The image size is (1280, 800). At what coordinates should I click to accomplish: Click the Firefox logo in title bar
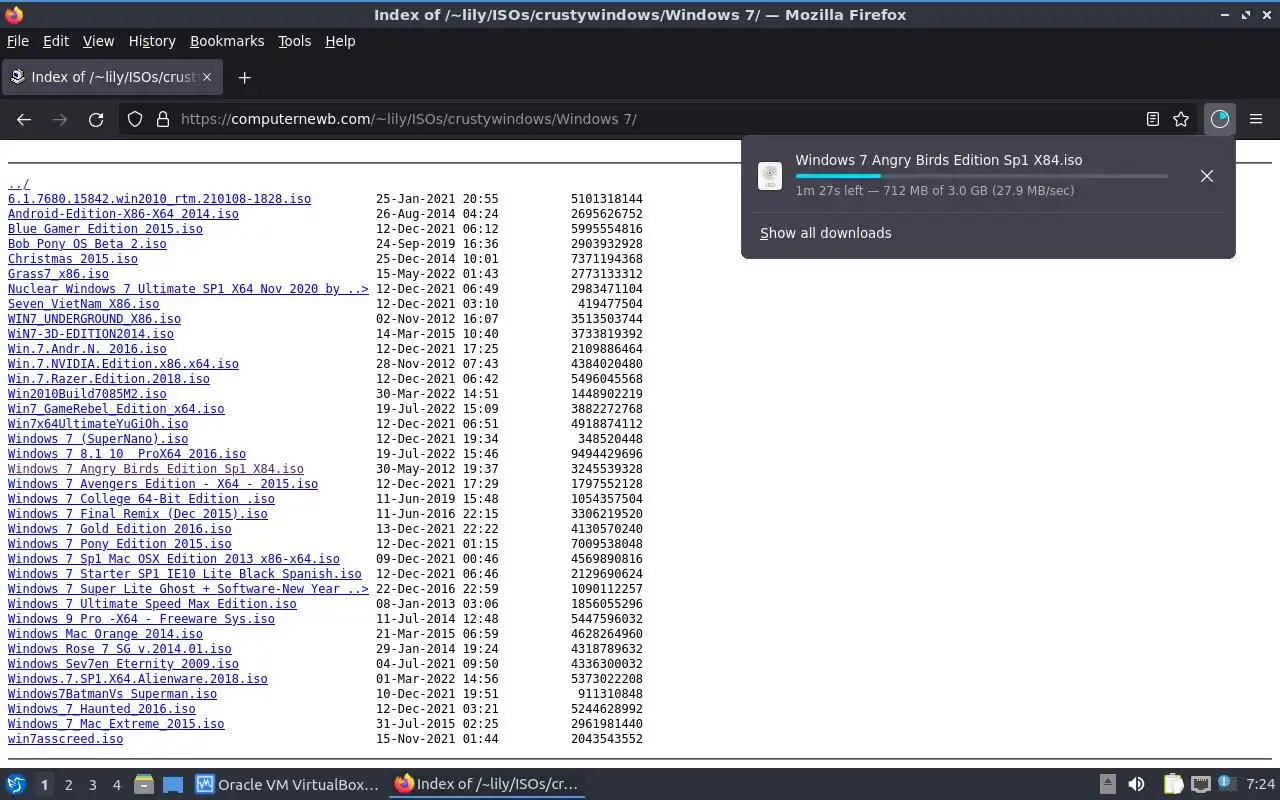click(14, 15)
